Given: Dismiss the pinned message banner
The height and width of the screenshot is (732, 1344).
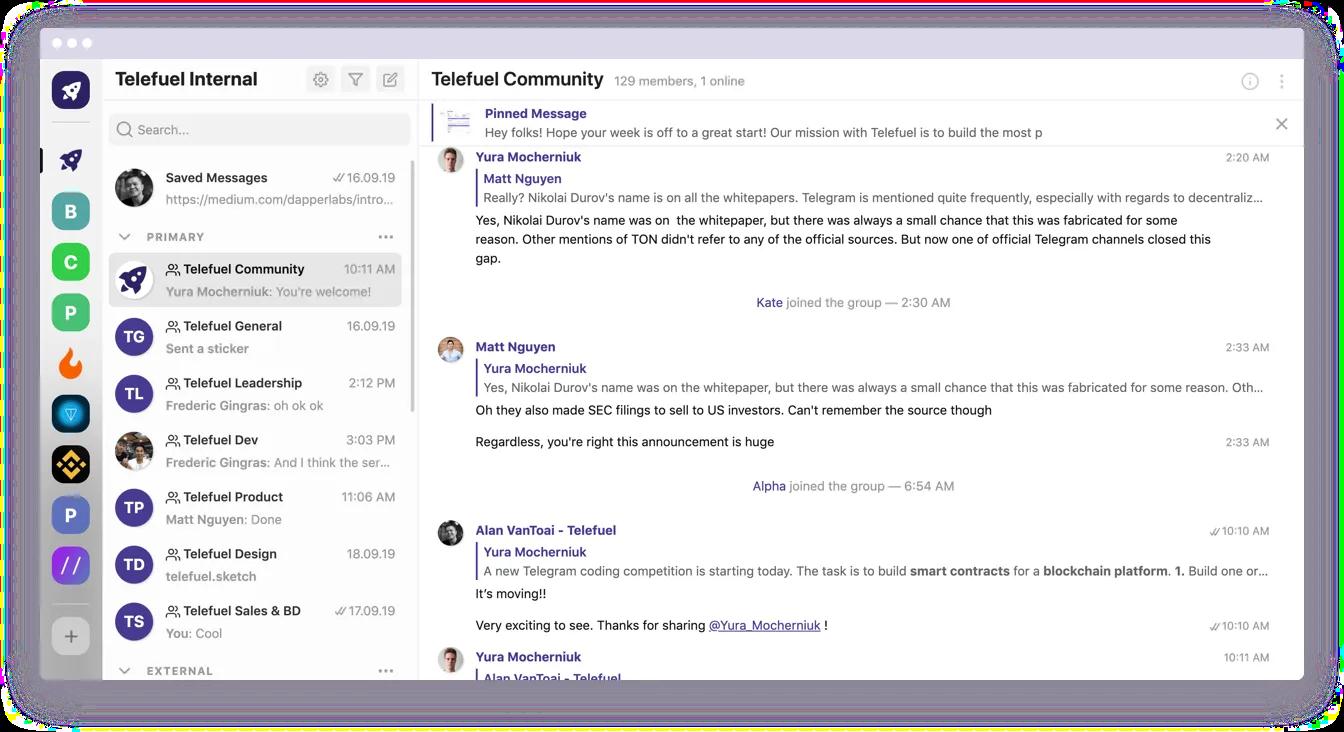Looking at the screenshot, I should point(1281,124).
